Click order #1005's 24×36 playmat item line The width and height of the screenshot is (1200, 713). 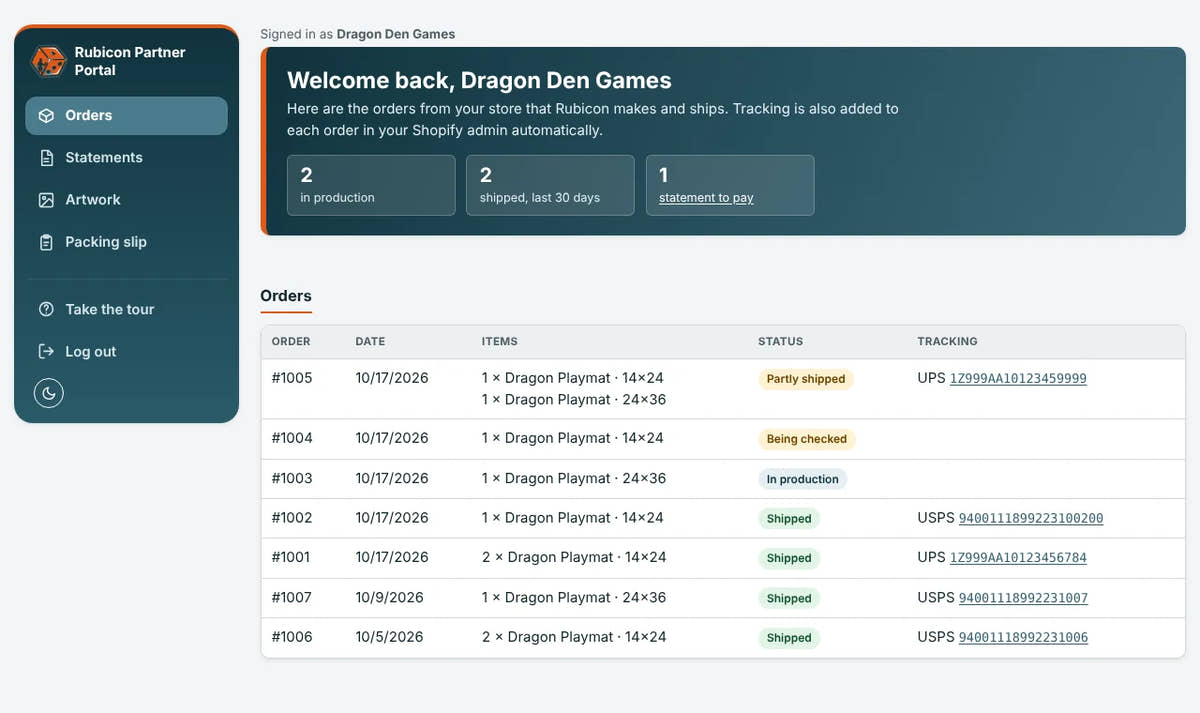574,399
